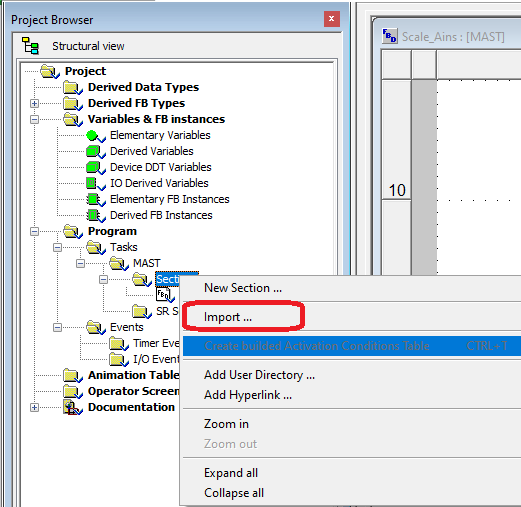This screenshot has height=507, width=521.
Task: Click the Documentation folder icon
Action: (x=73, y=407)
